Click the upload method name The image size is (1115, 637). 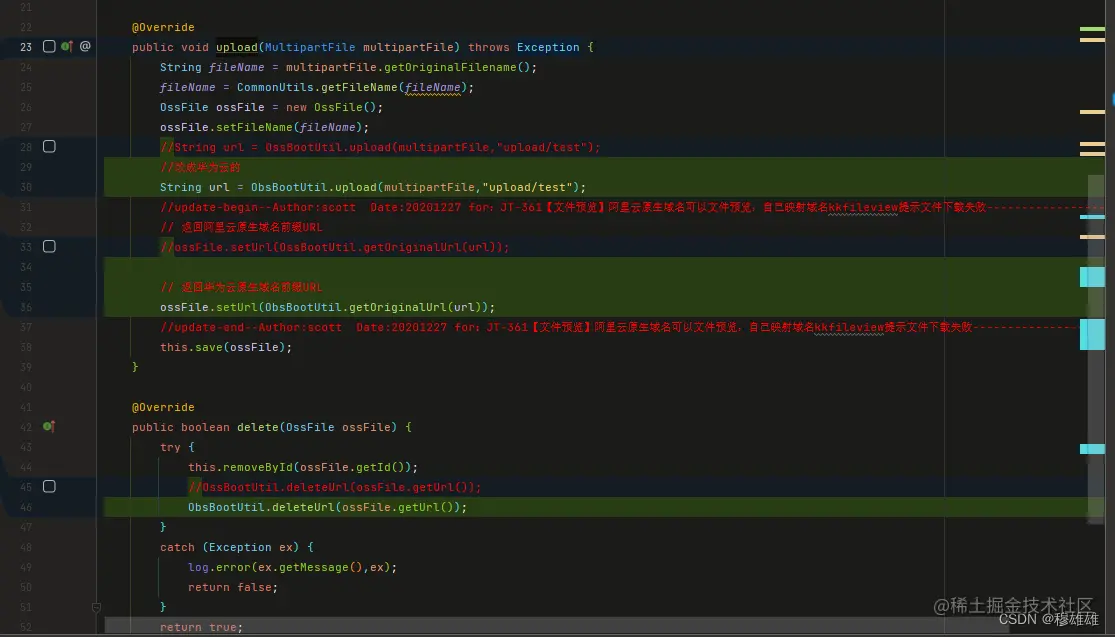click(237, 47)
